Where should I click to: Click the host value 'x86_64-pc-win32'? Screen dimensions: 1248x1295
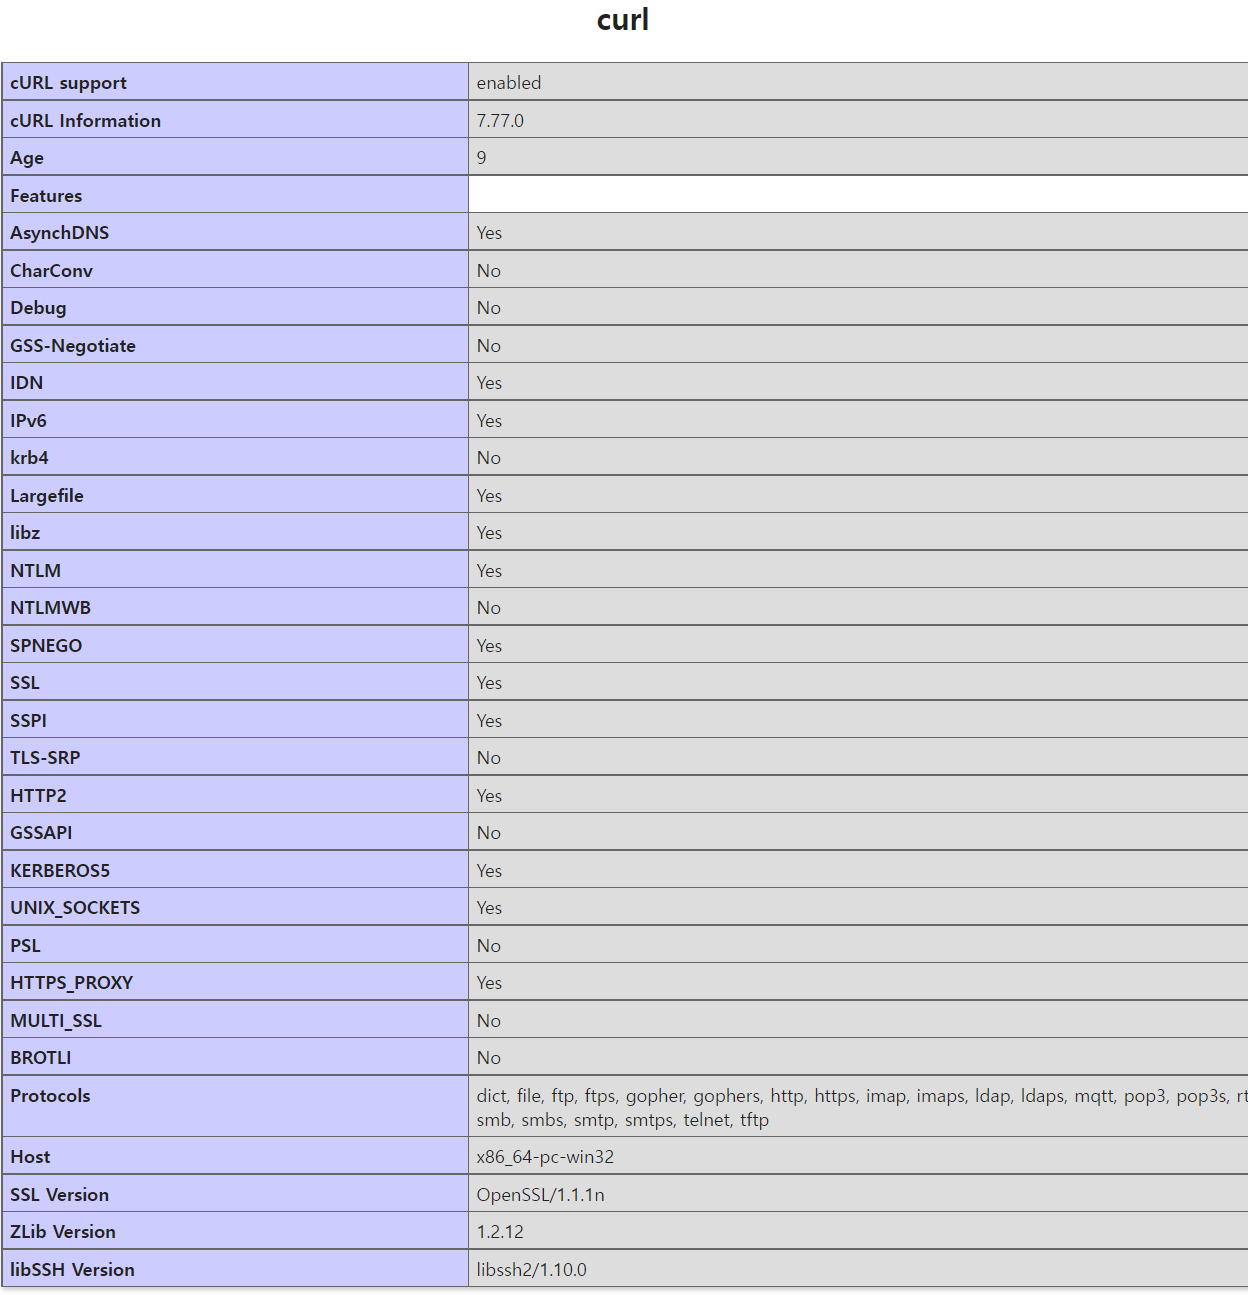tap(545, 1157)
